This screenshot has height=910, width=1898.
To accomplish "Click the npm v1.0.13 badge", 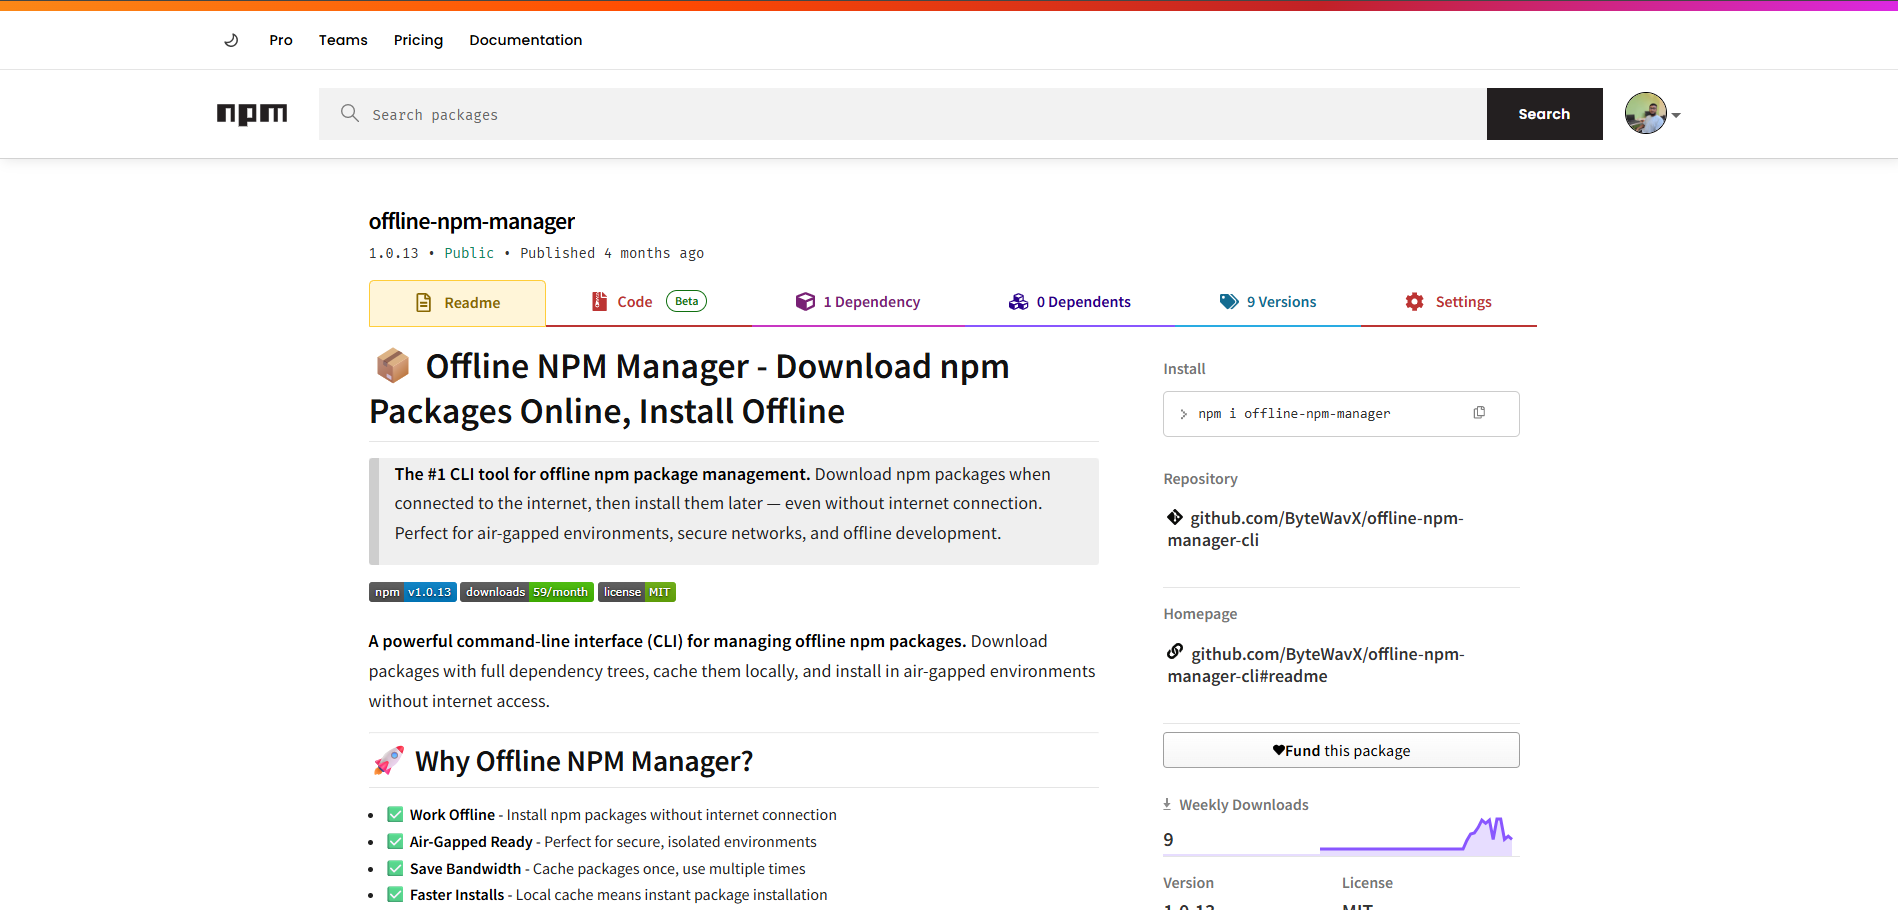I will point(413,592).
